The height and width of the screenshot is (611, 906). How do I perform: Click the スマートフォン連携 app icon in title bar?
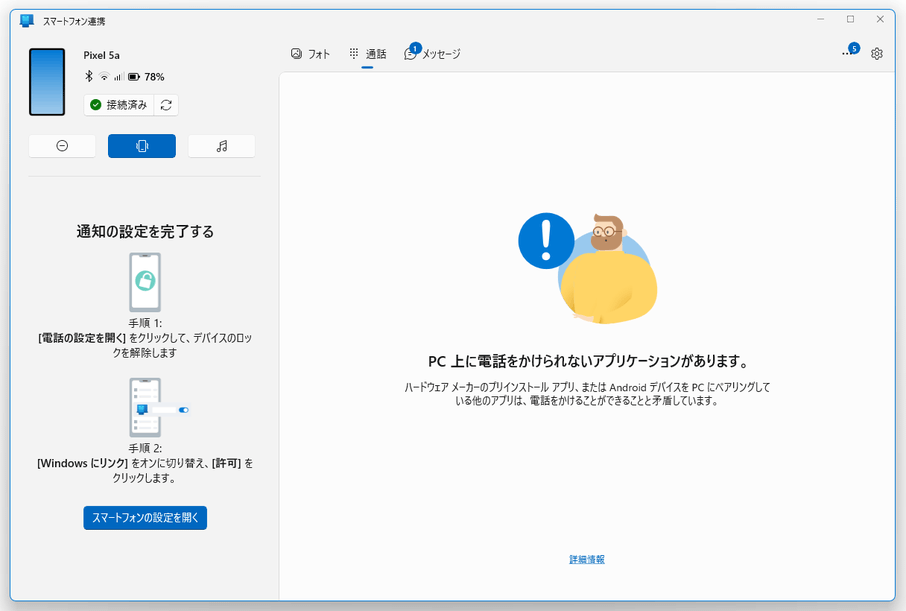(27, 21)
